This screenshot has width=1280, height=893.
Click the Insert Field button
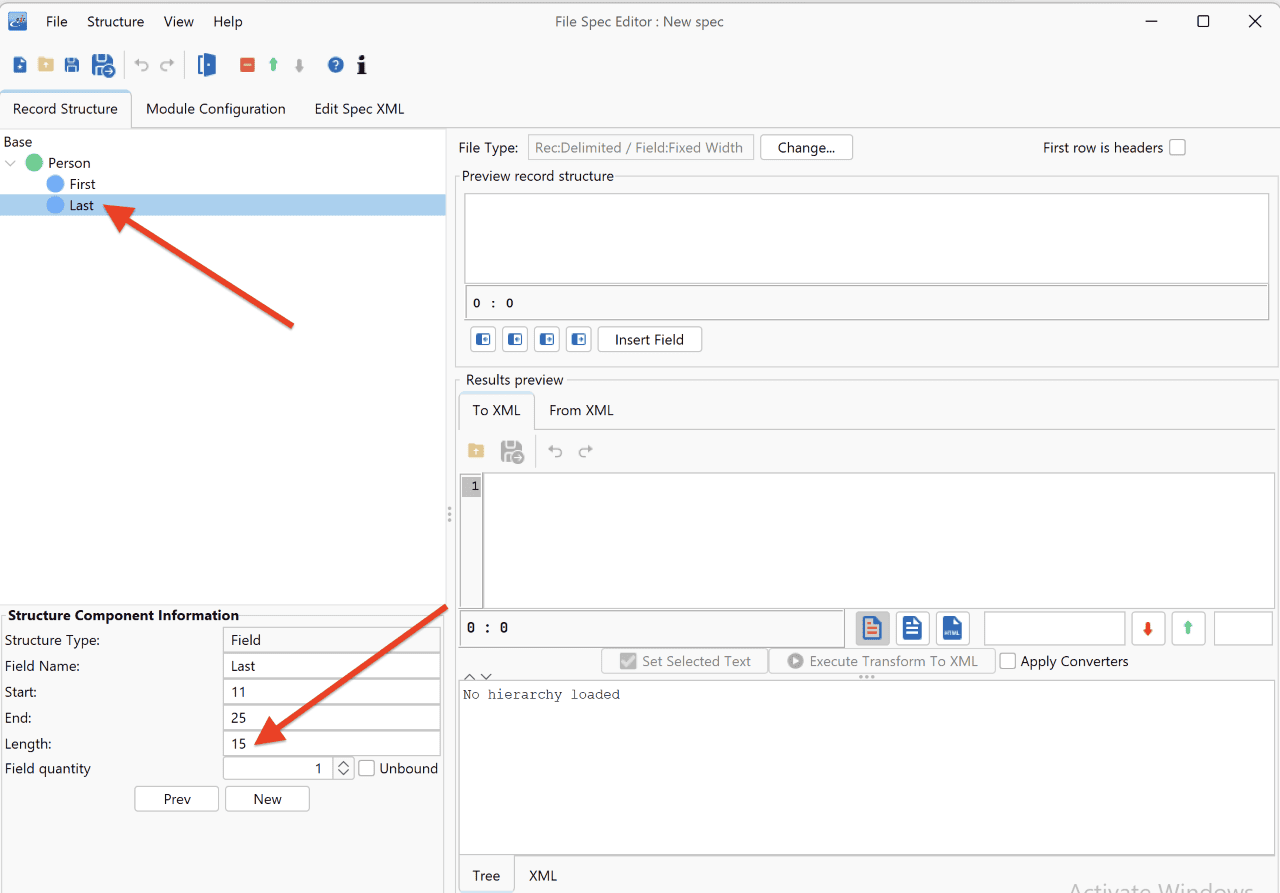point(649,340)
